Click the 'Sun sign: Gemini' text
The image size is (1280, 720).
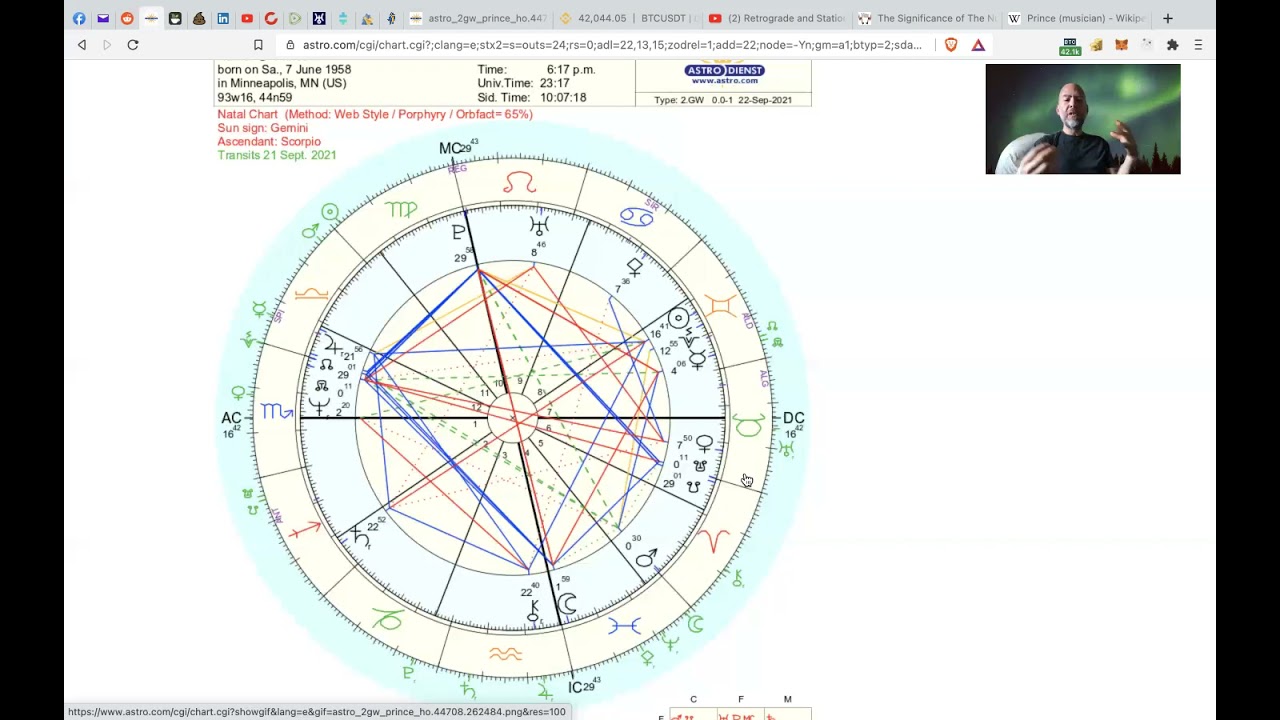pyautogui.click(x=263, y=128)
